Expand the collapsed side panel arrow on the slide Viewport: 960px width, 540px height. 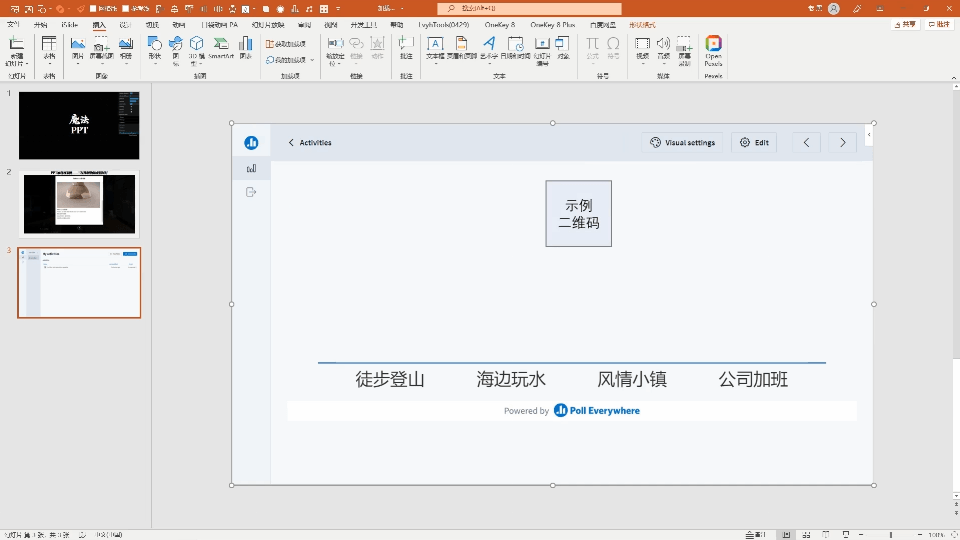[x=868, y=135]
